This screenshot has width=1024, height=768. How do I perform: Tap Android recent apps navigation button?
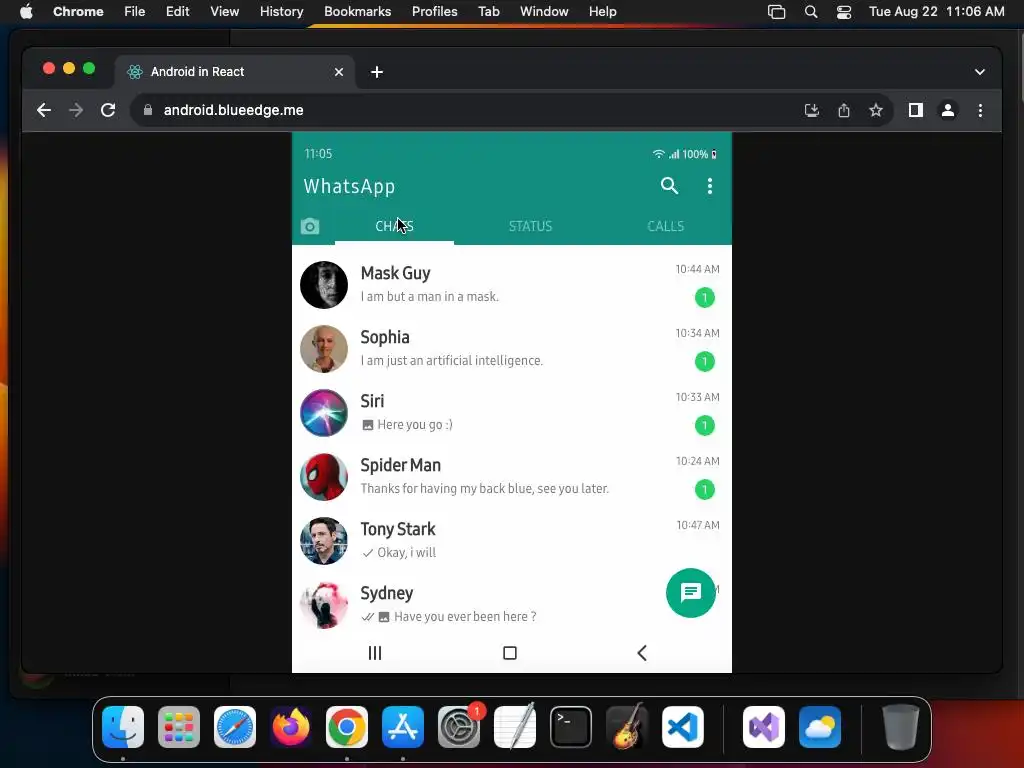tap(375, 652)
